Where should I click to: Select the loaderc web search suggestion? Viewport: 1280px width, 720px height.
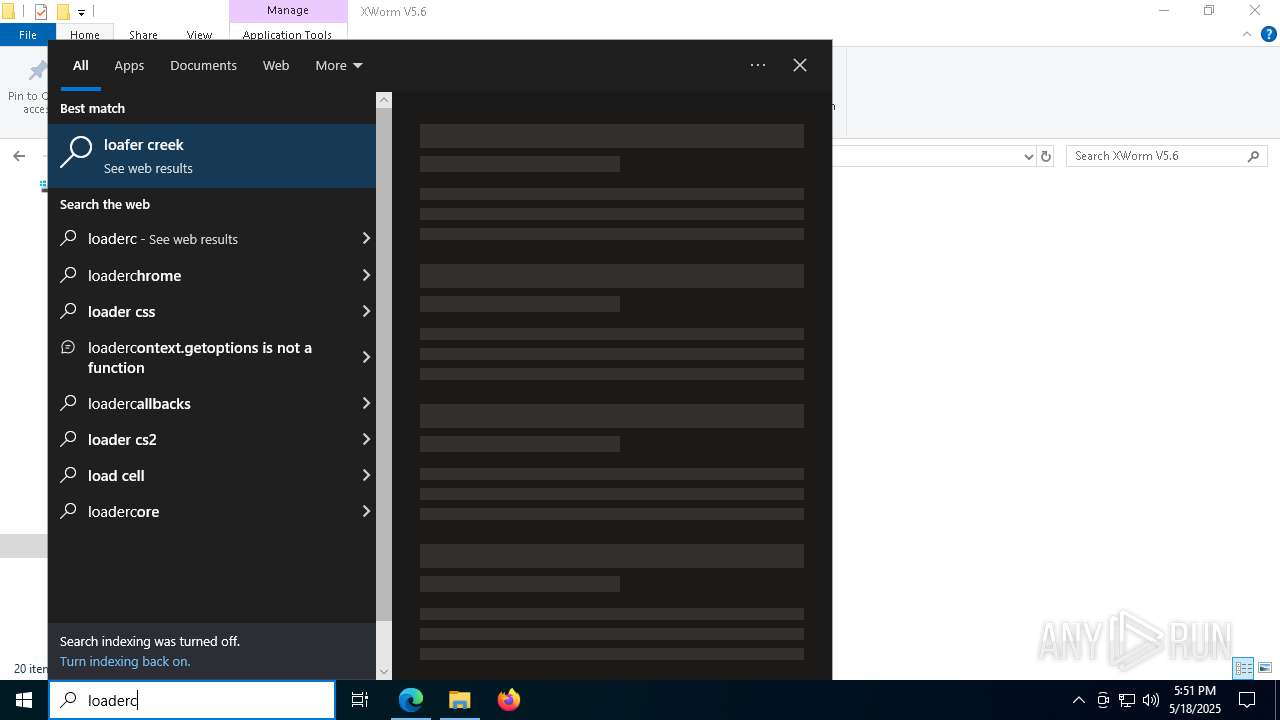point(202,239)
